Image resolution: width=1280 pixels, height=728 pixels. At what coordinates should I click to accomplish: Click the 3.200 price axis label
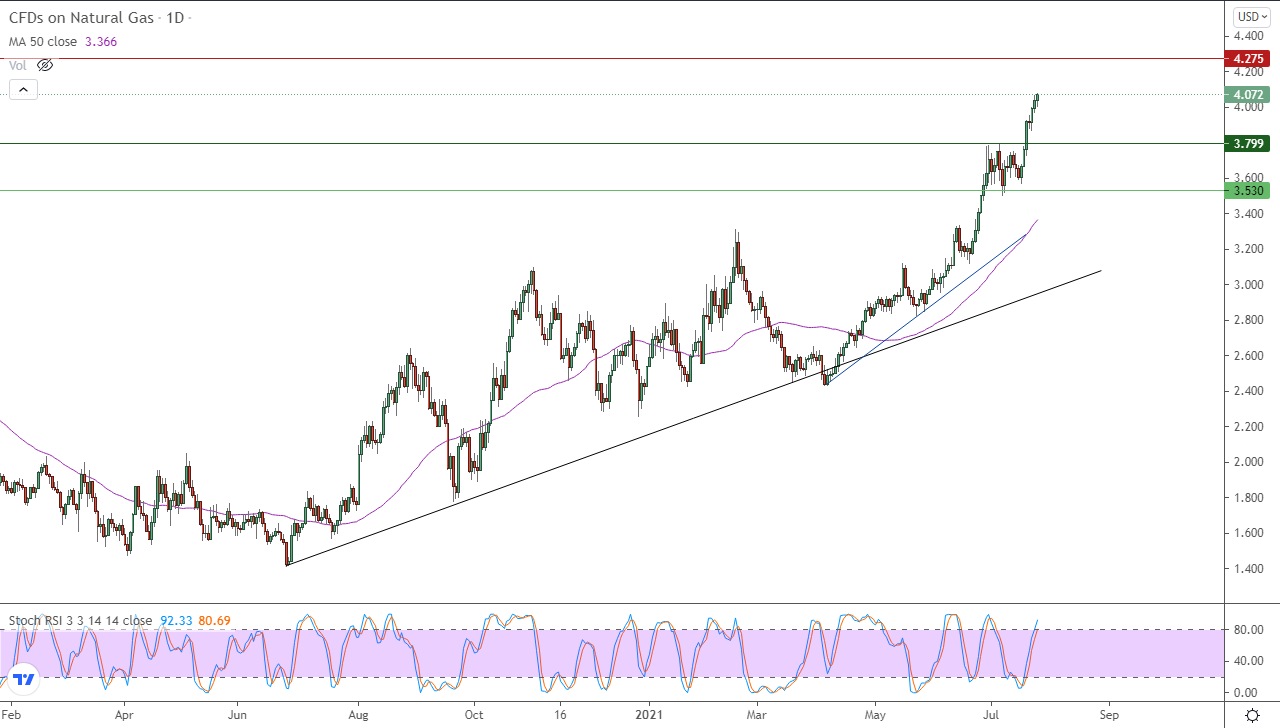click(x=1247, y=249)
